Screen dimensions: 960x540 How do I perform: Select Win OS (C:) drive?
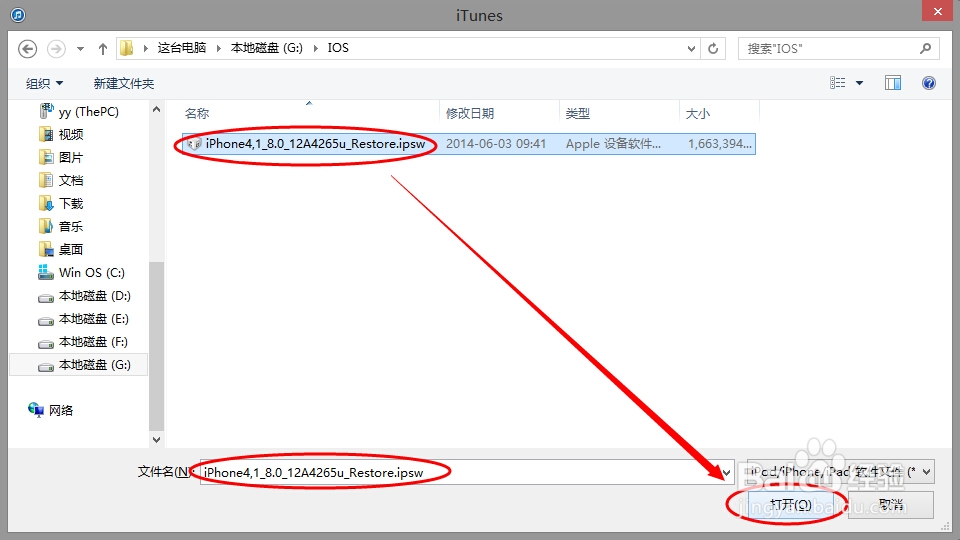click(x=91, y=272)
